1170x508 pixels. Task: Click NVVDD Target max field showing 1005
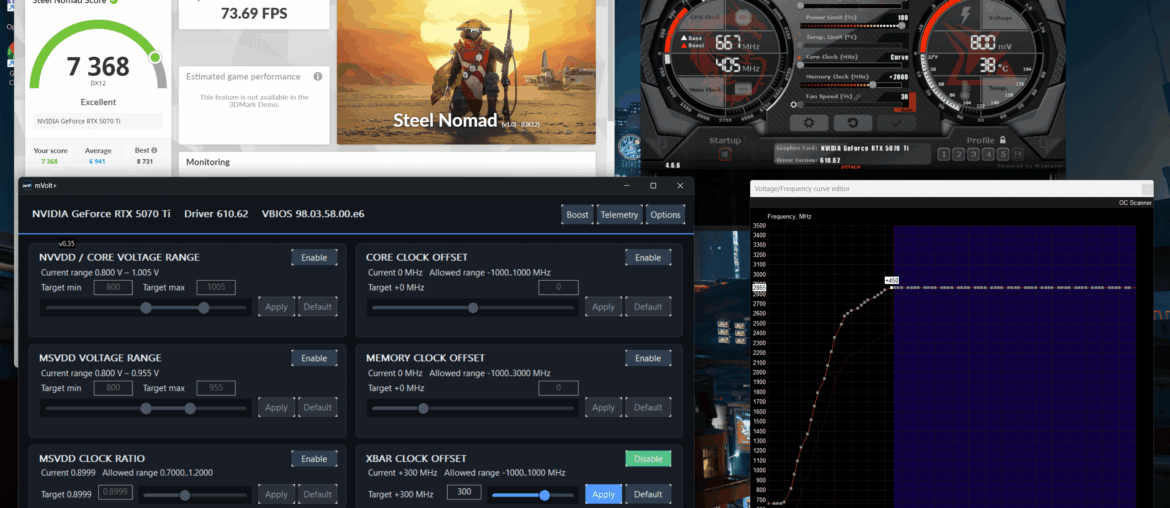tap(216, 287)
